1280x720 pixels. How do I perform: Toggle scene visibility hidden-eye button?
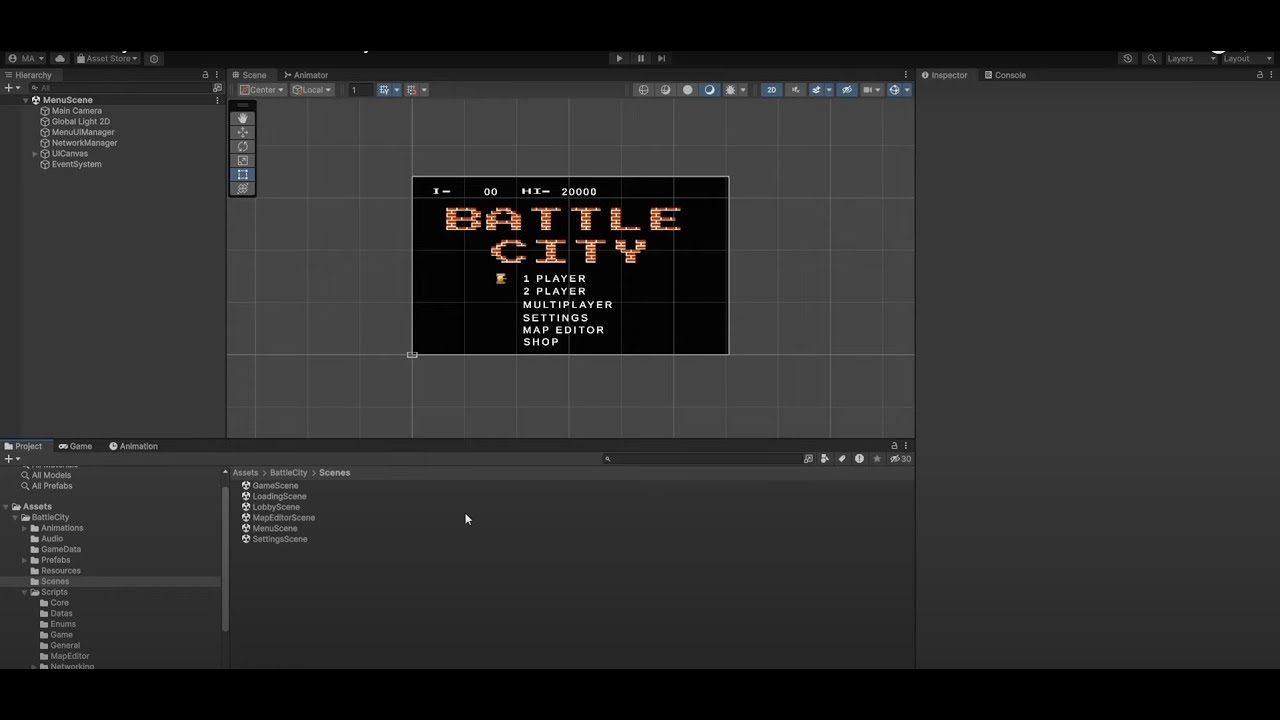point(847,89)
